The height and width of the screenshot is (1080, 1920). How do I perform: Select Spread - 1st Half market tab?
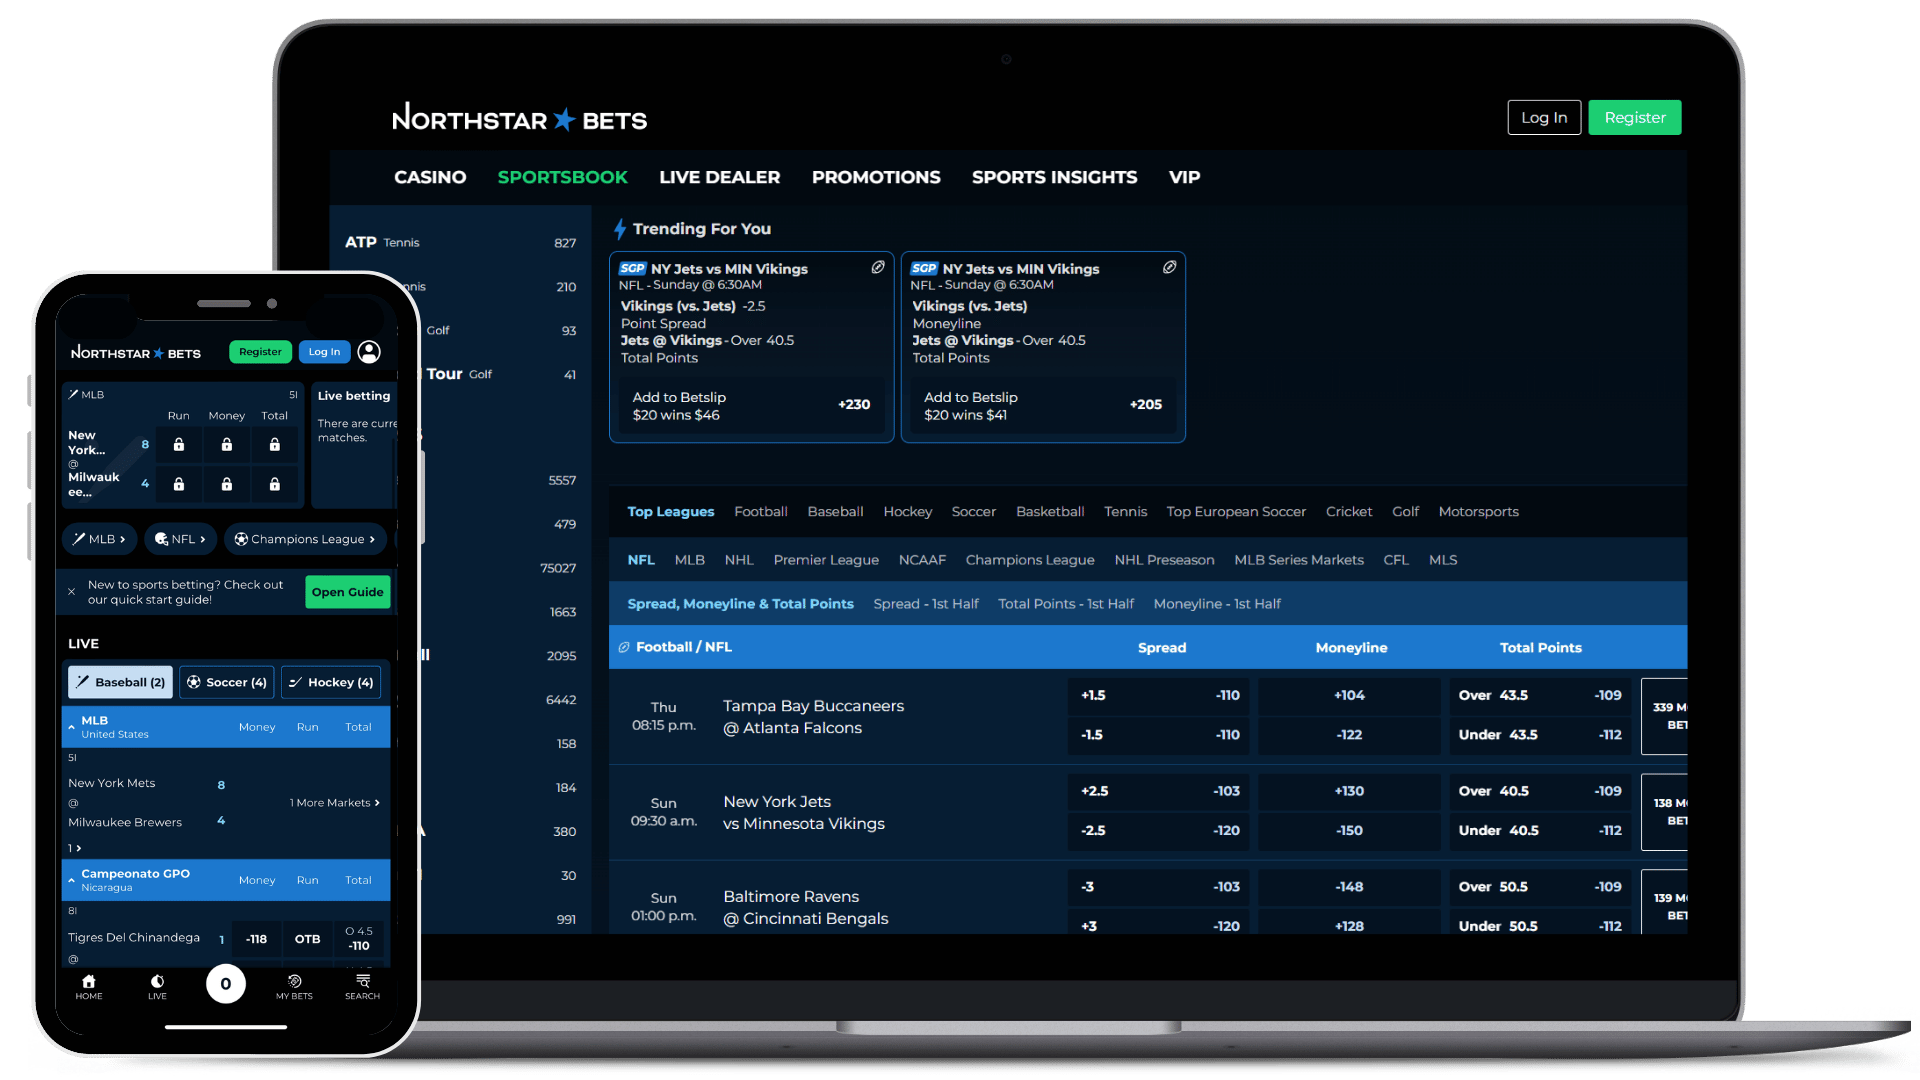[x=926, y=604]
